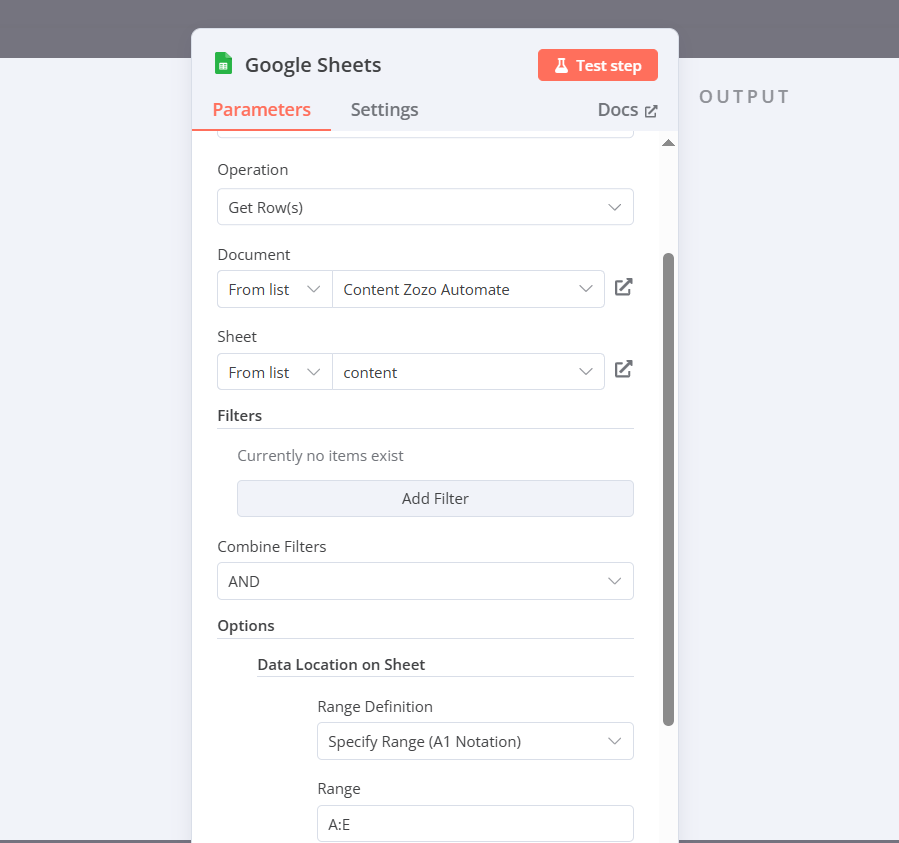Screen dimensions: 899x843
Task: Change Sheet mode From list dropdown
Action: [x=275, y=372]
